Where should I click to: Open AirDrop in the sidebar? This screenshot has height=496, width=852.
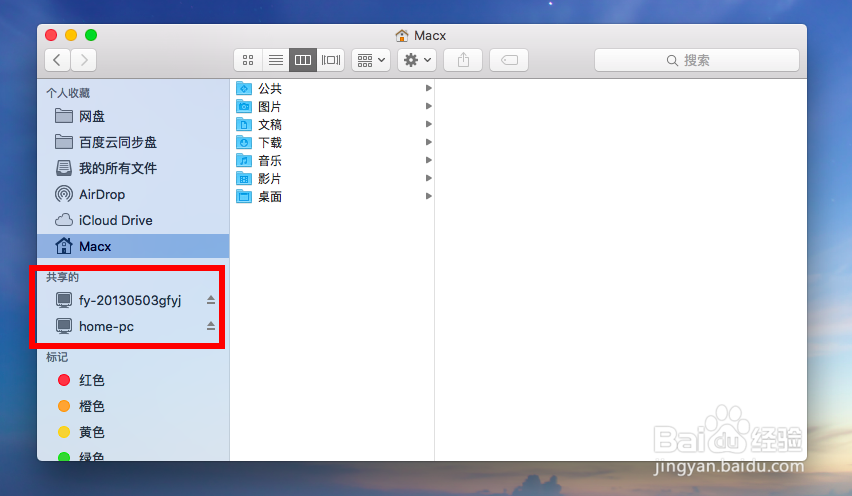(x=133, y=194)
